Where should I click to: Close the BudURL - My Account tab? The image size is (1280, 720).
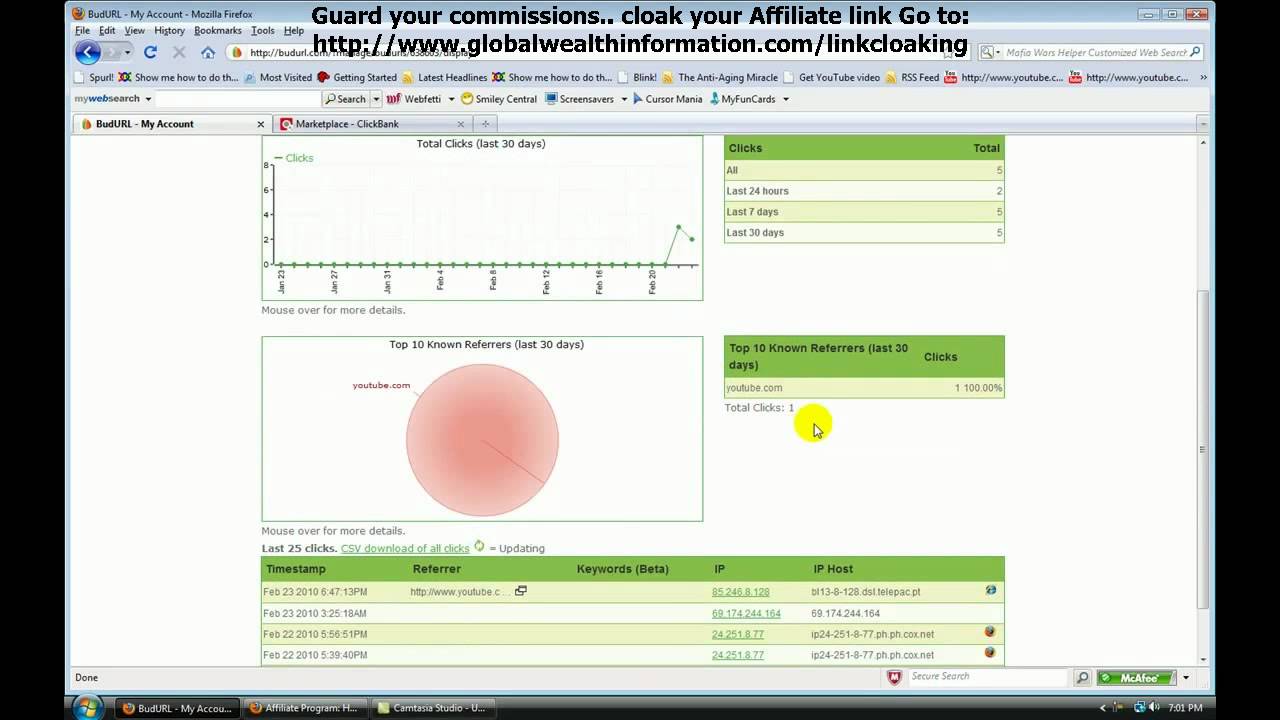click(261, 124)
